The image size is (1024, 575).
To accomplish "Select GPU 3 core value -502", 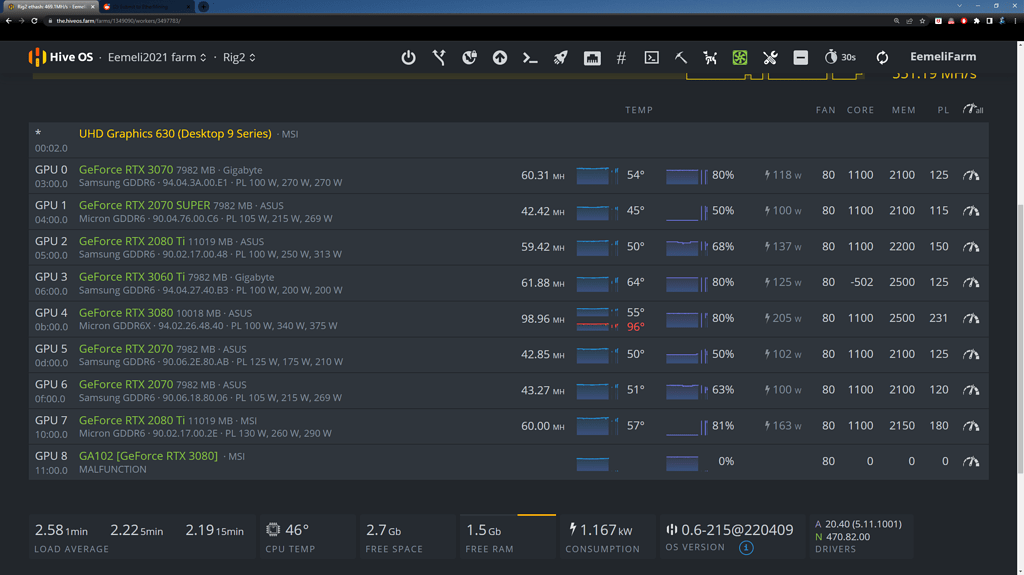I will click(861, 282).
